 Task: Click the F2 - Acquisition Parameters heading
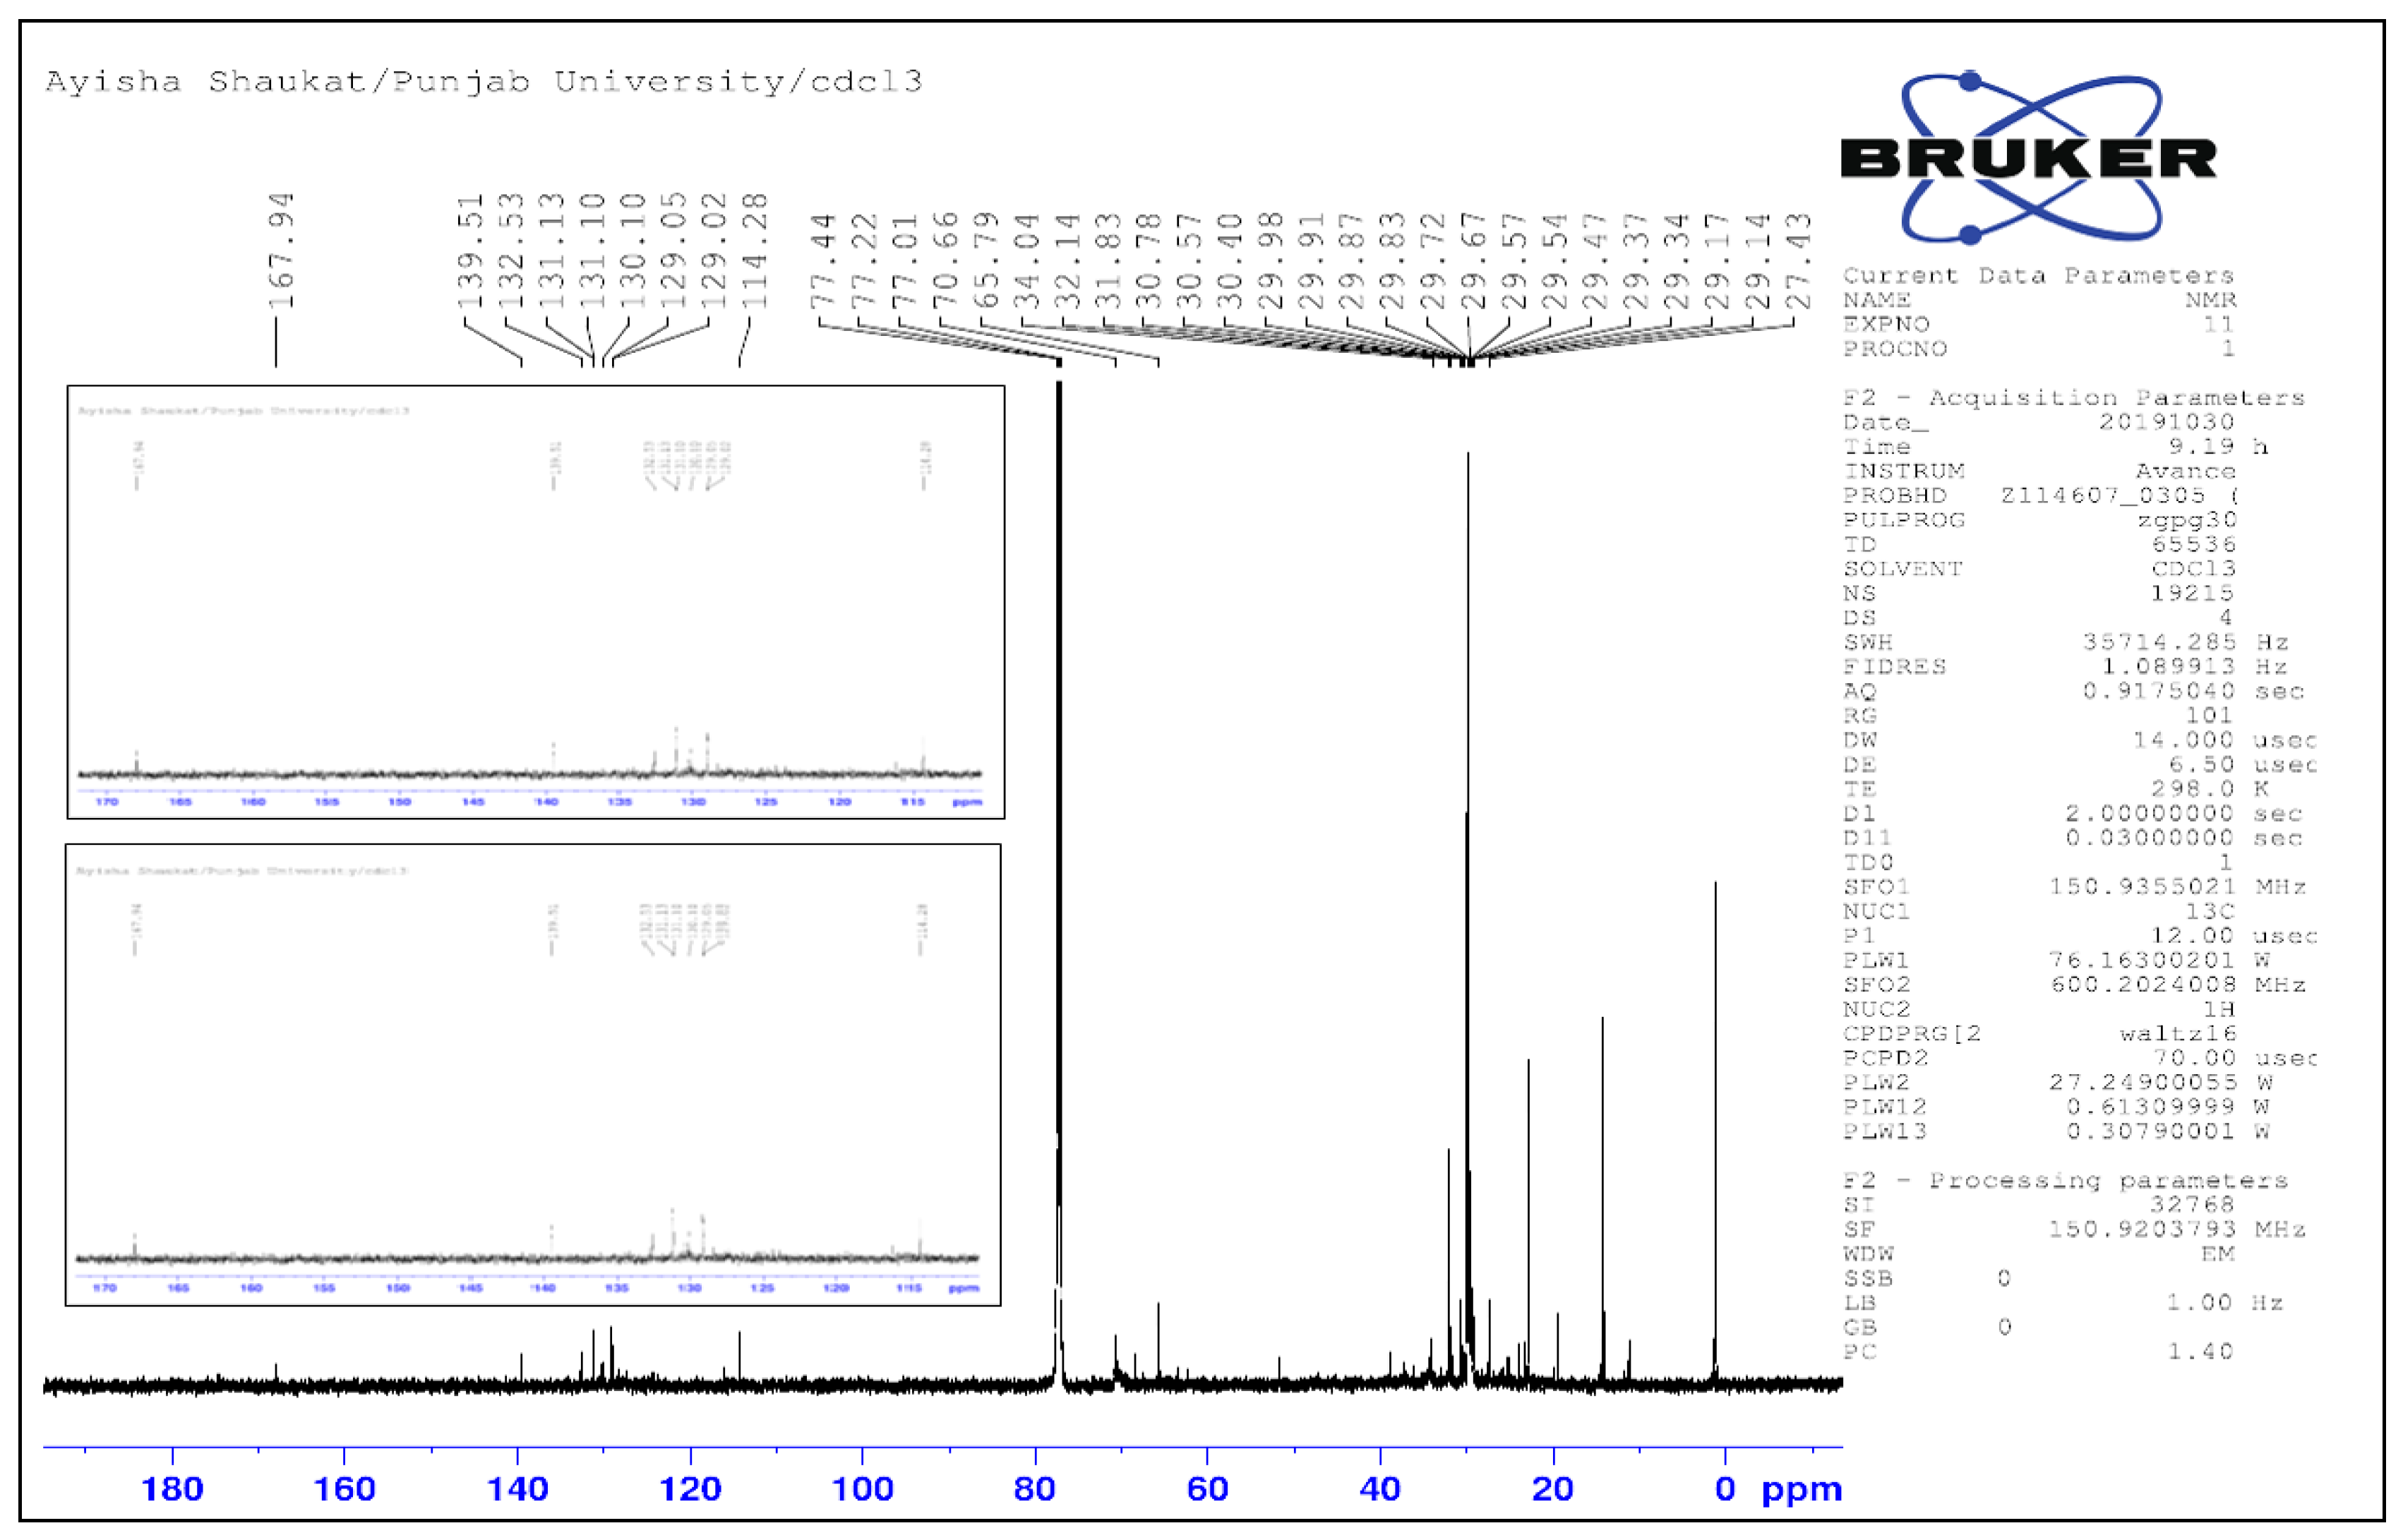point(2073,398)
